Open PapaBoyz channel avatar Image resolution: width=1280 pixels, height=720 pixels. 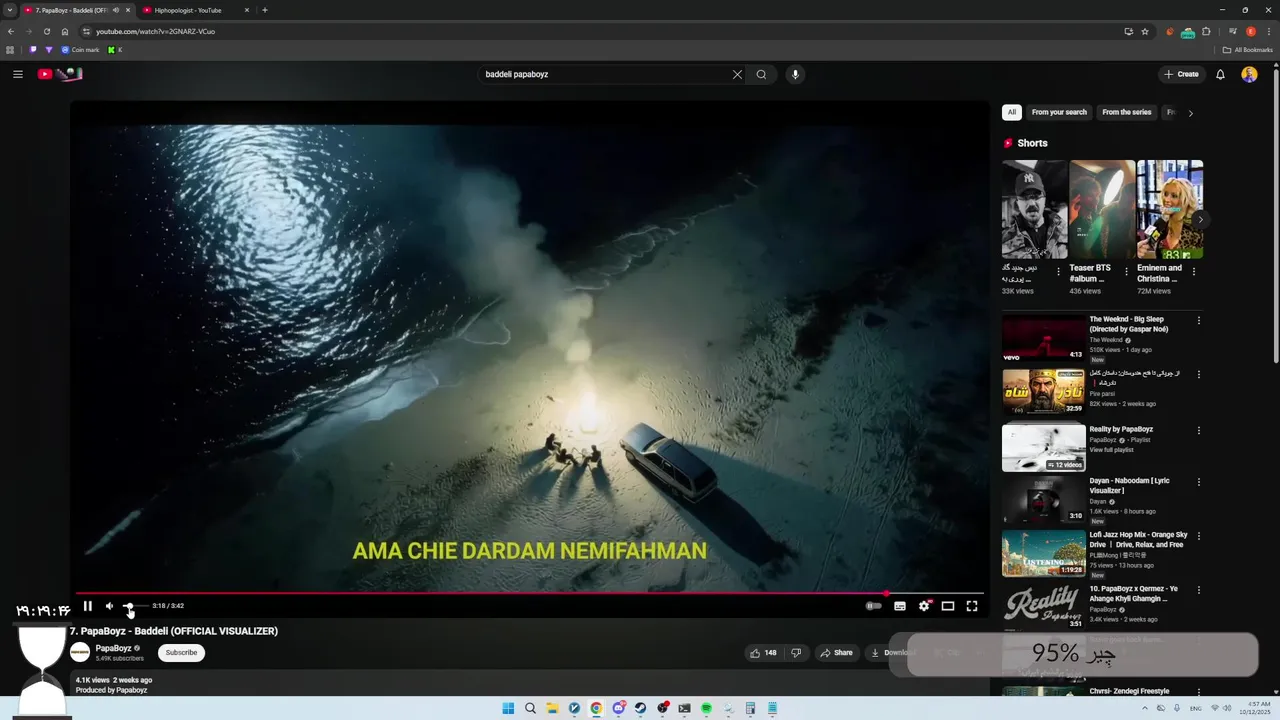pyautogui.click(x=80, y=653)
